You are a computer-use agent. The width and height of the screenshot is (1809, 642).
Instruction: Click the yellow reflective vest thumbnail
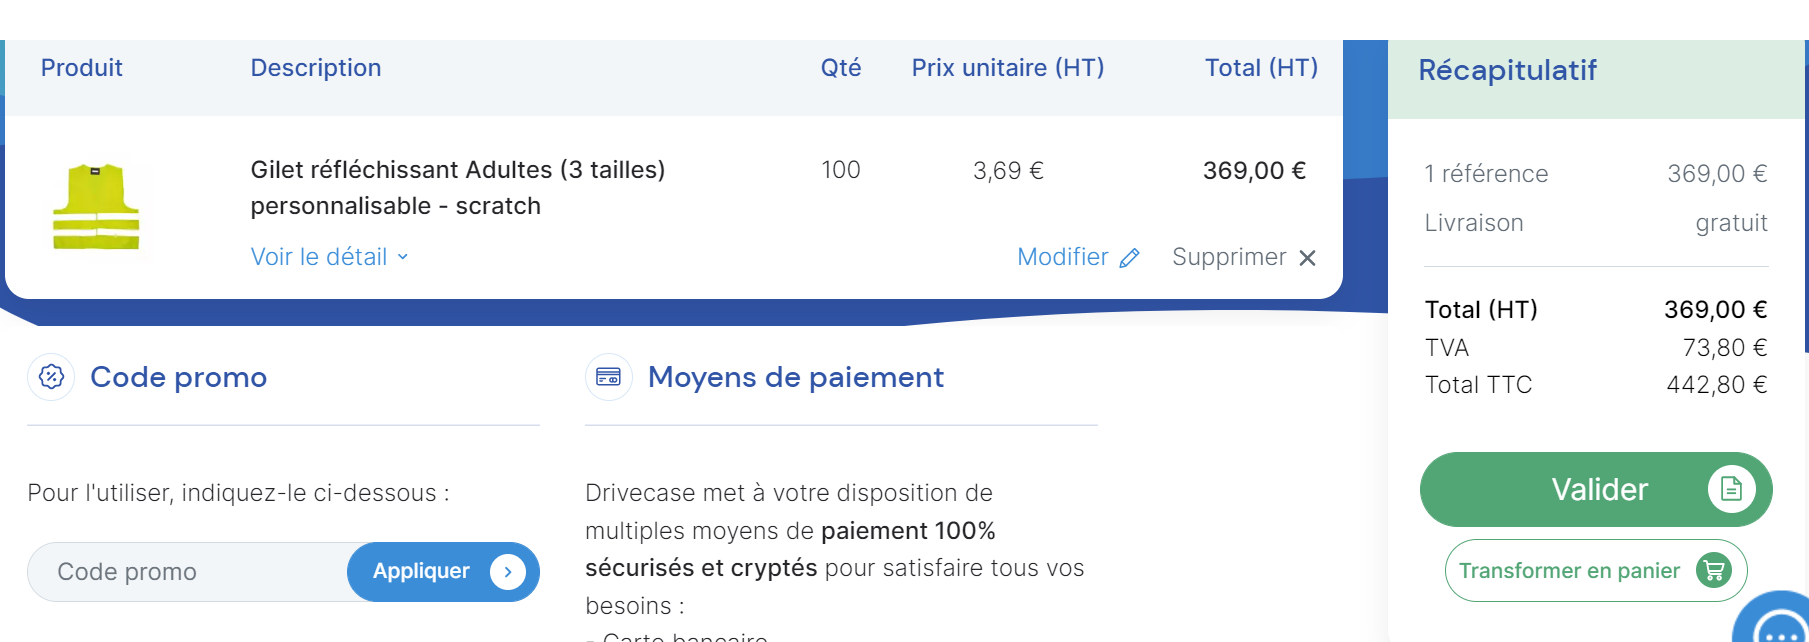coord(96,206)
